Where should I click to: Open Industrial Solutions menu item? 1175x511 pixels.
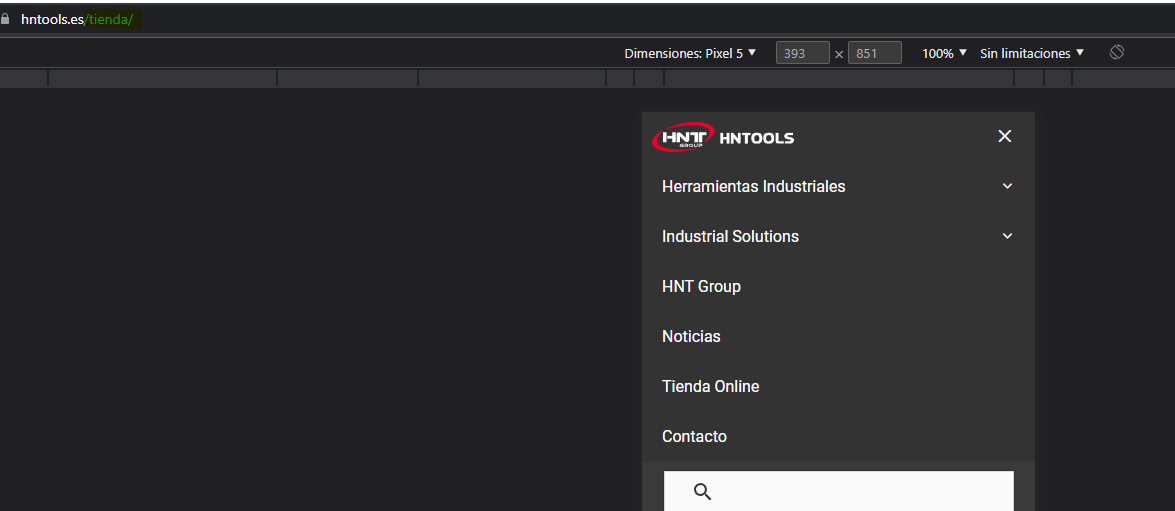731,237
